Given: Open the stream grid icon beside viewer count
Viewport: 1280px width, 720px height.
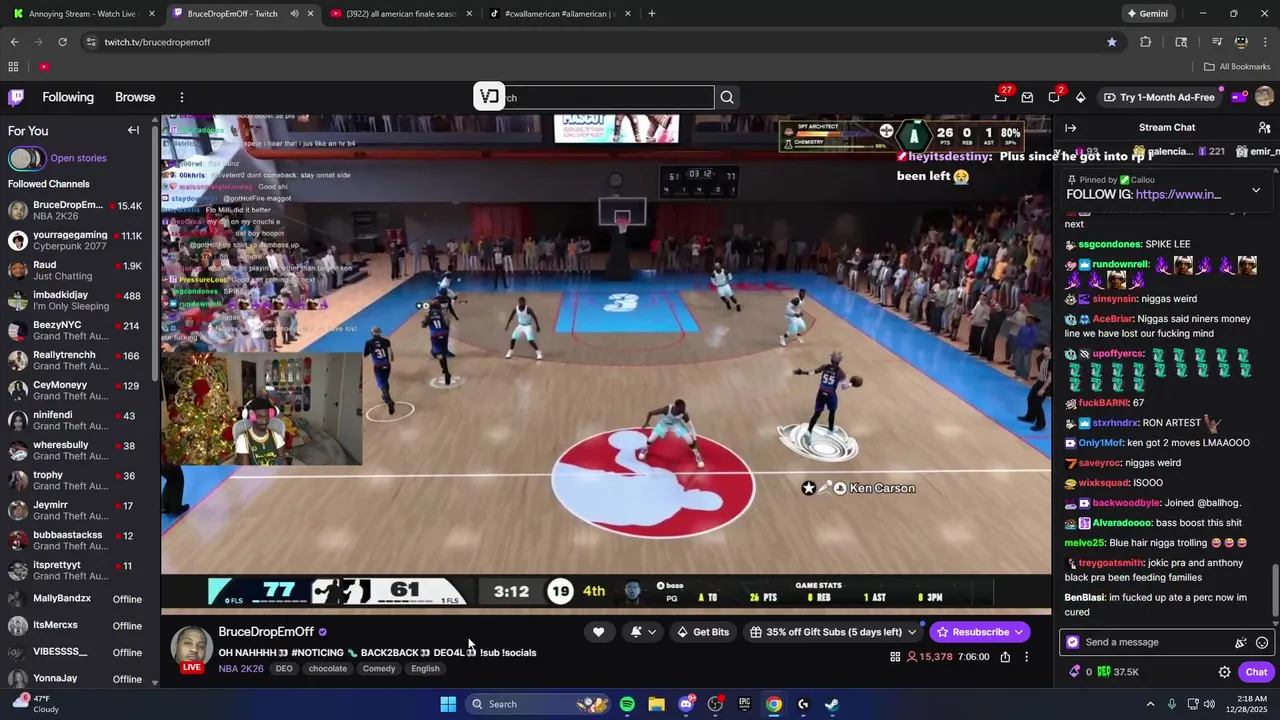Looking at the screenshot, I should (895, 657).
